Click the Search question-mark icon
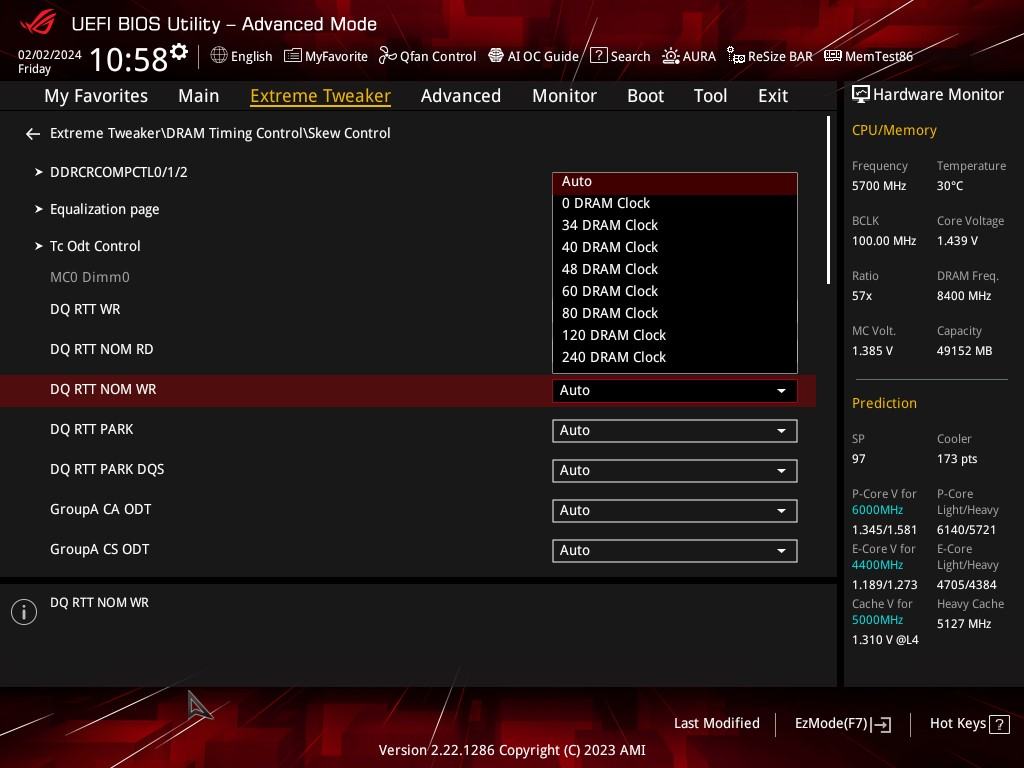The image size is (1024, 768). click(598, 56)
